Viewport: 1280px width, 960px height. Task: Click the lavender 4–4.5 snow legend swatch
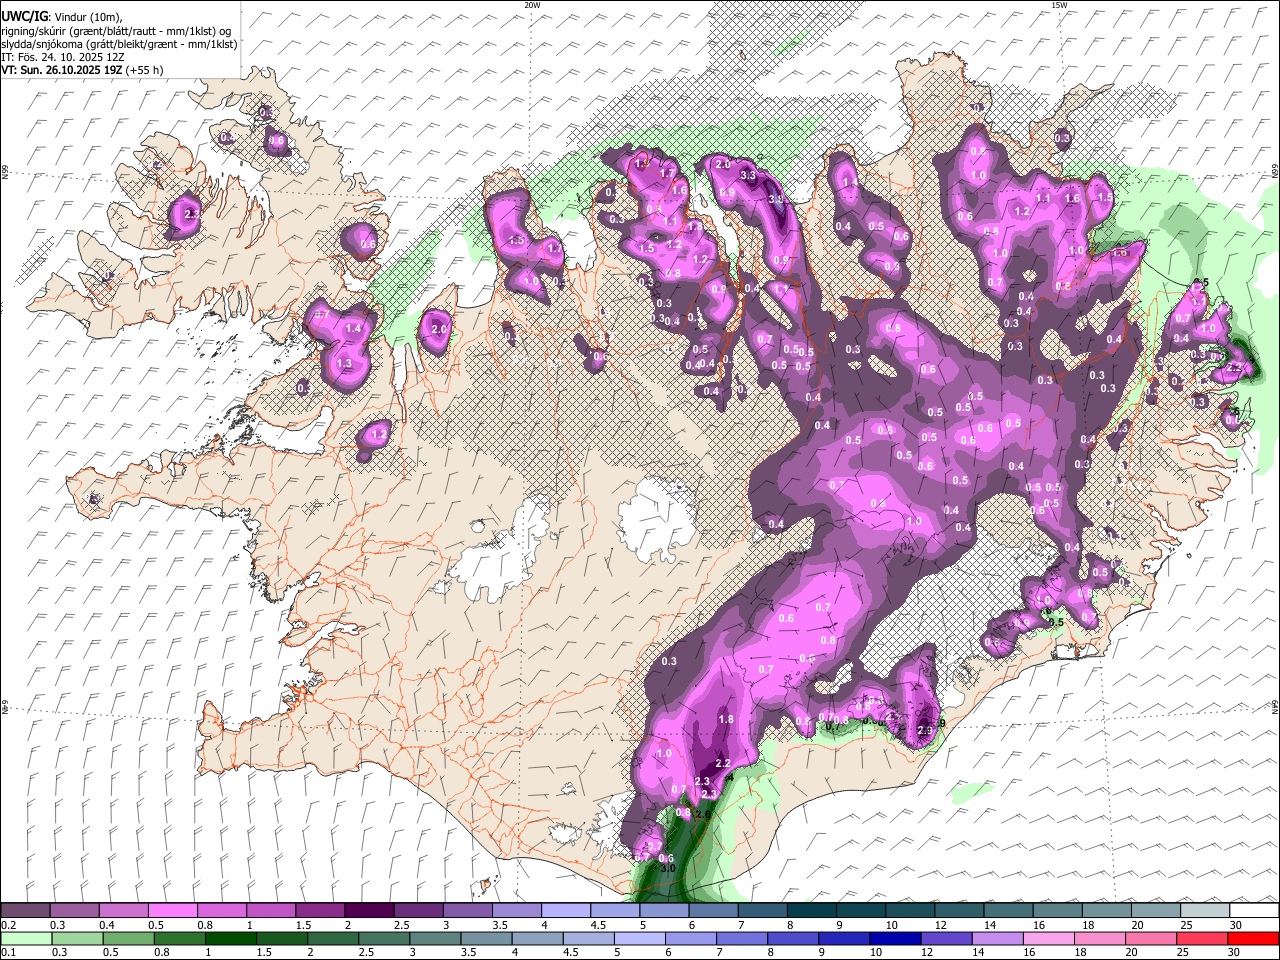tap(565, 910)
